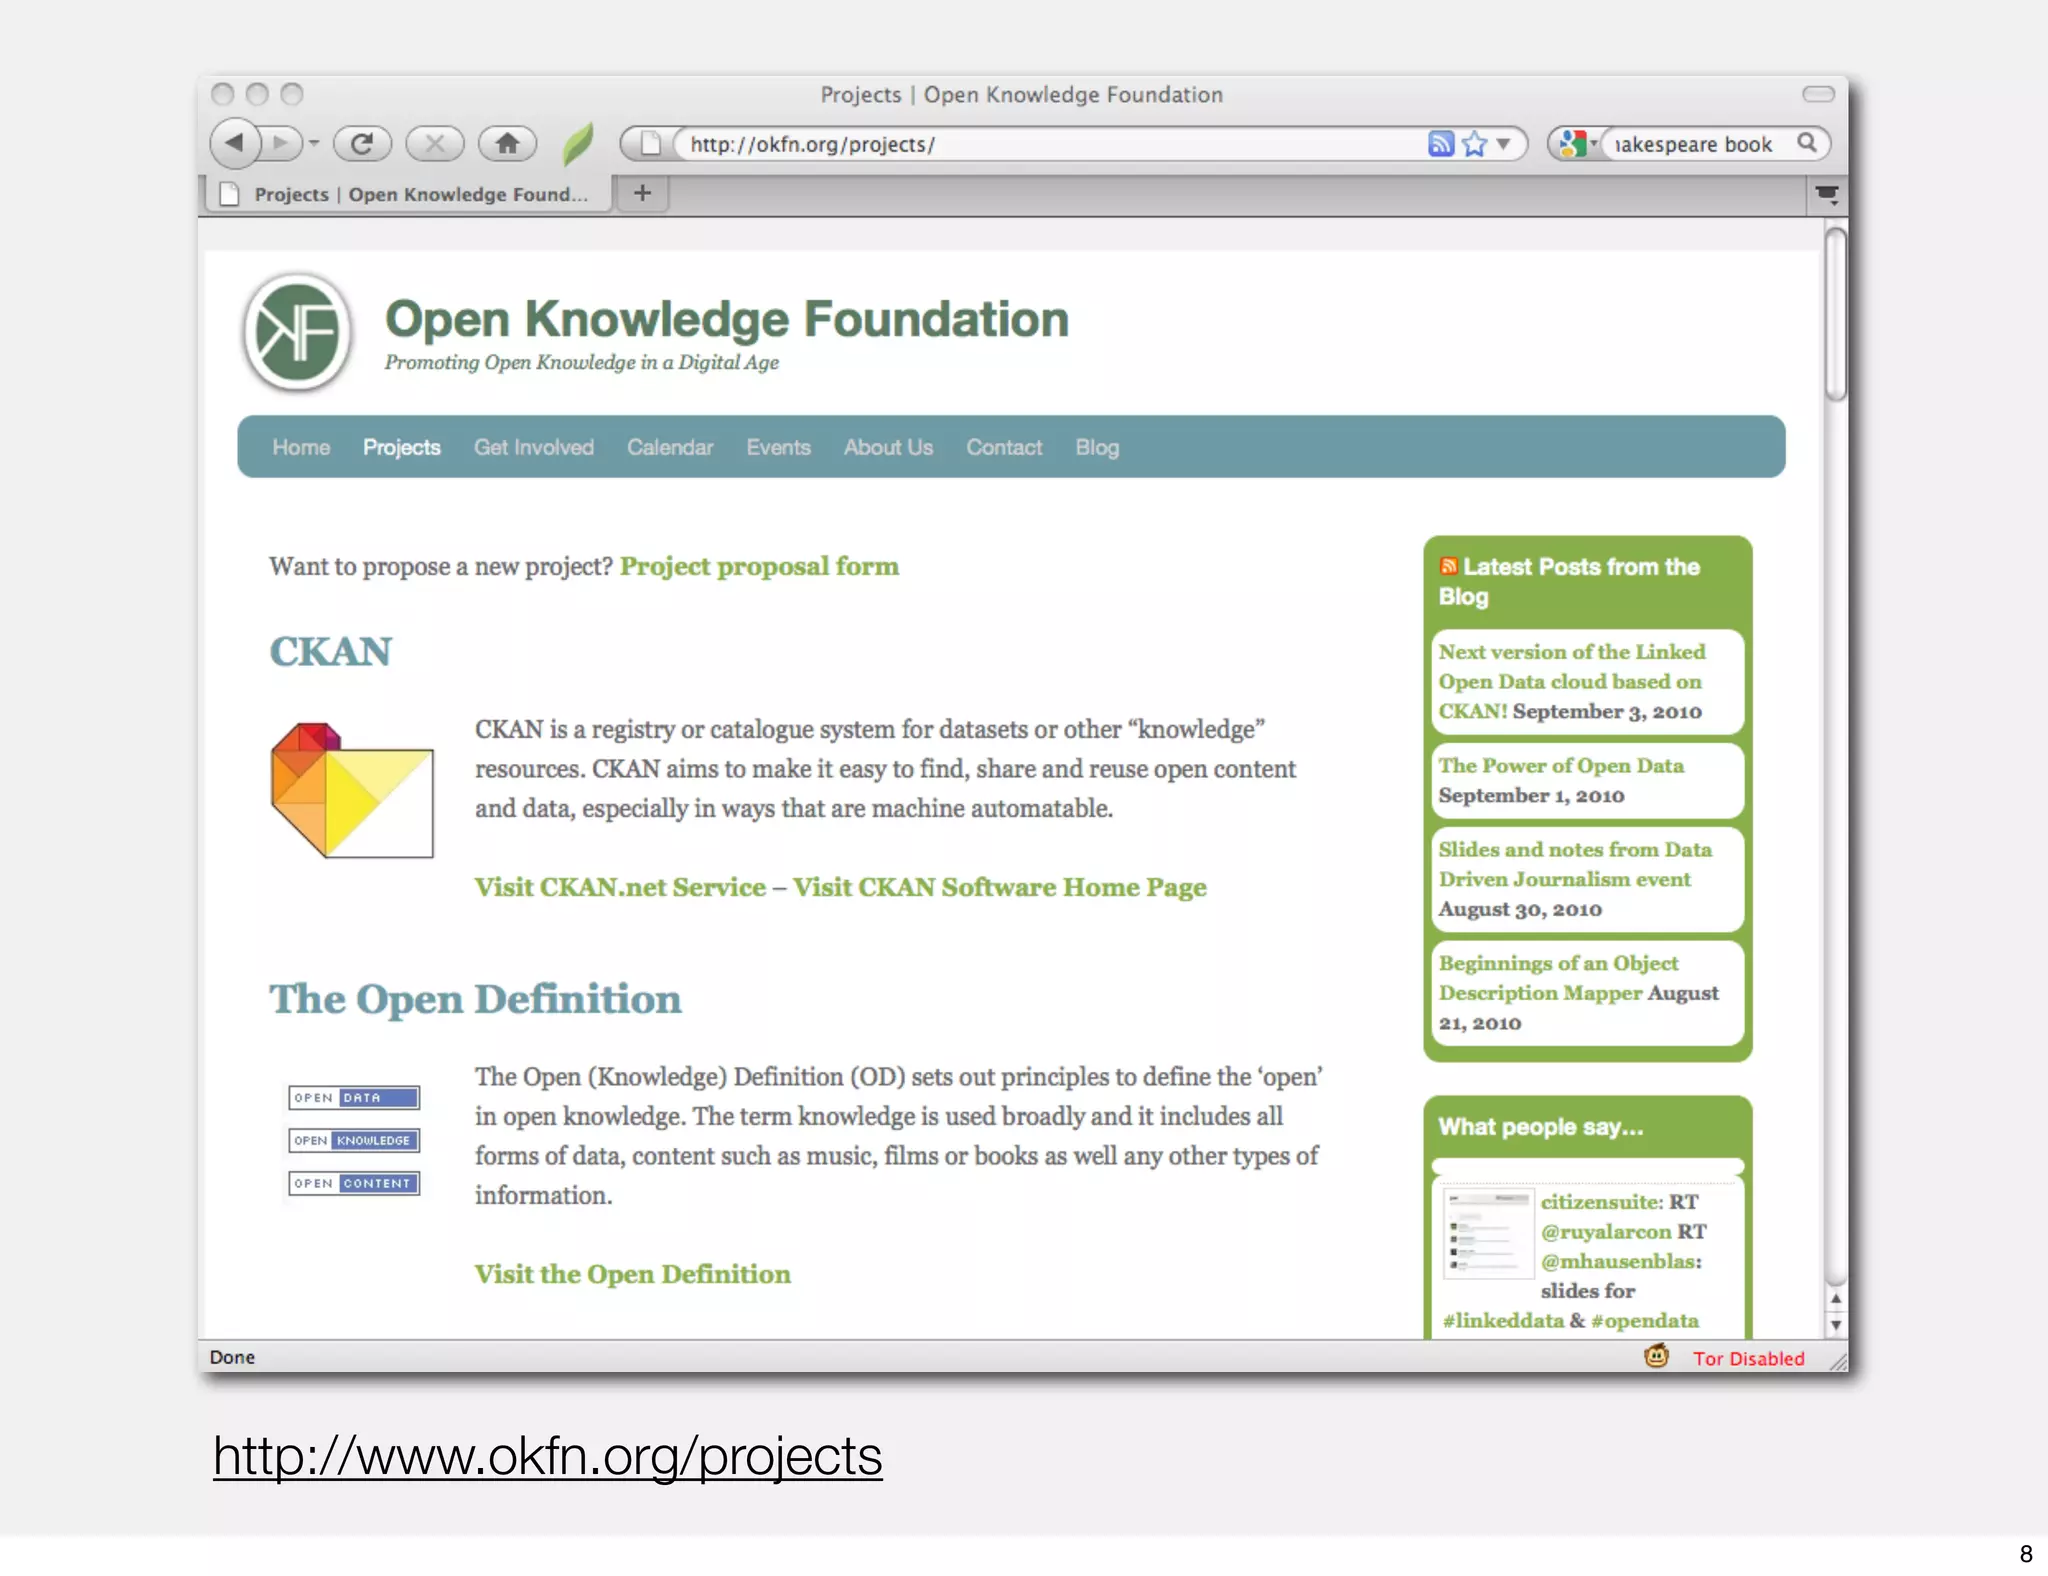Screen dimensions: 2048x1576
Task: Open the Events navigation item
Action: coord(778,447)
